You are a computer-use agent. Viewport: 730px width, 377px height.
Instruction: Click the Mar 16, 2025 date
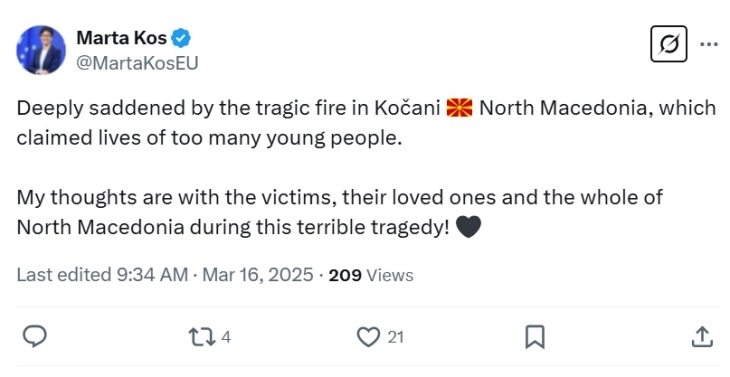coord(257,275)
